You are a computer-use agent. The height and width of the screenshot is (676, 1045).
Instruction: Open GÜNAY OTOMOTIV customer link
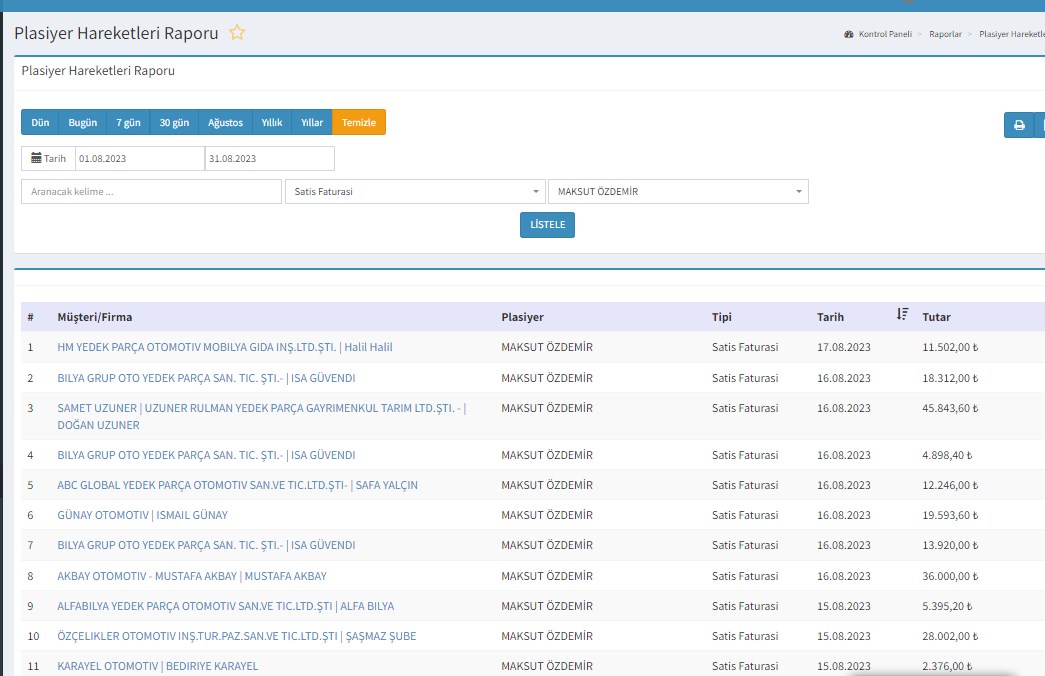click(x=143, y=515)
